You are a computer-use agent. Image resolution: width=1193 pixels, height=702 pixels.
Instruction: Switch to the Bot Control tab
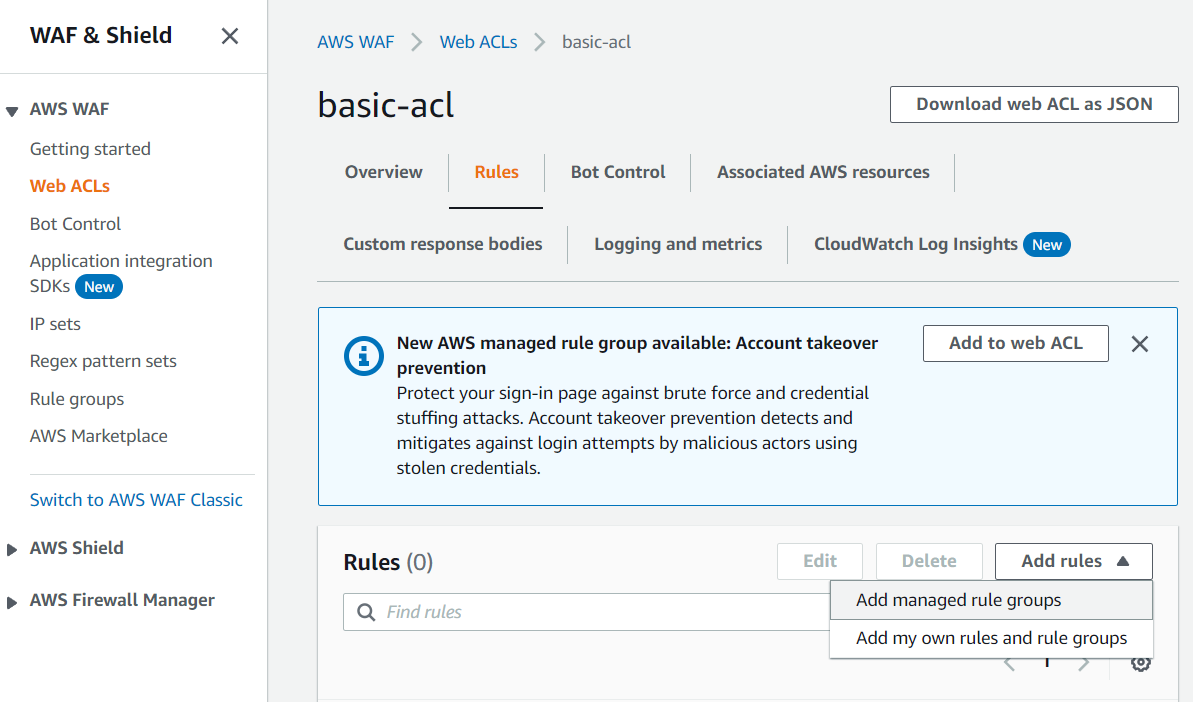(617, 172)
